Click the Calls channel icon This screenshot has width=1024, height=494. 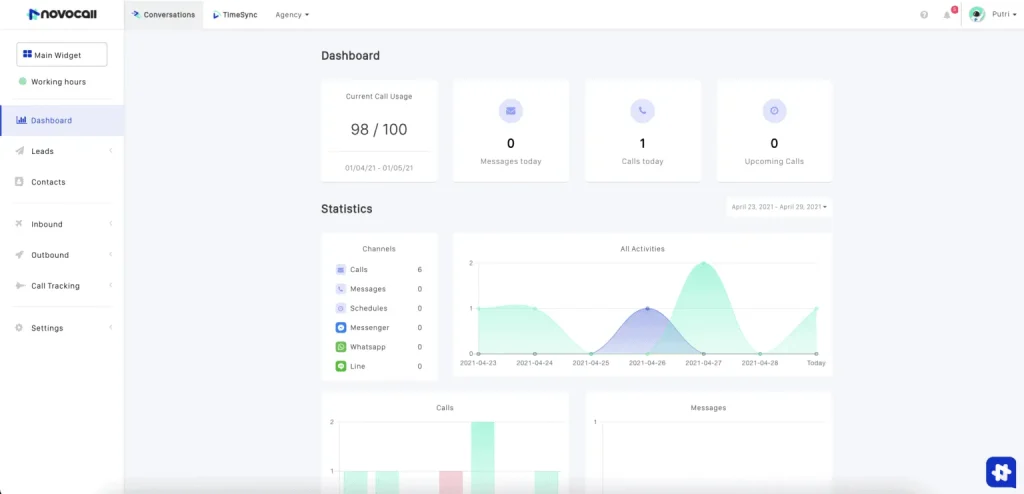click(x=341, y=269)
